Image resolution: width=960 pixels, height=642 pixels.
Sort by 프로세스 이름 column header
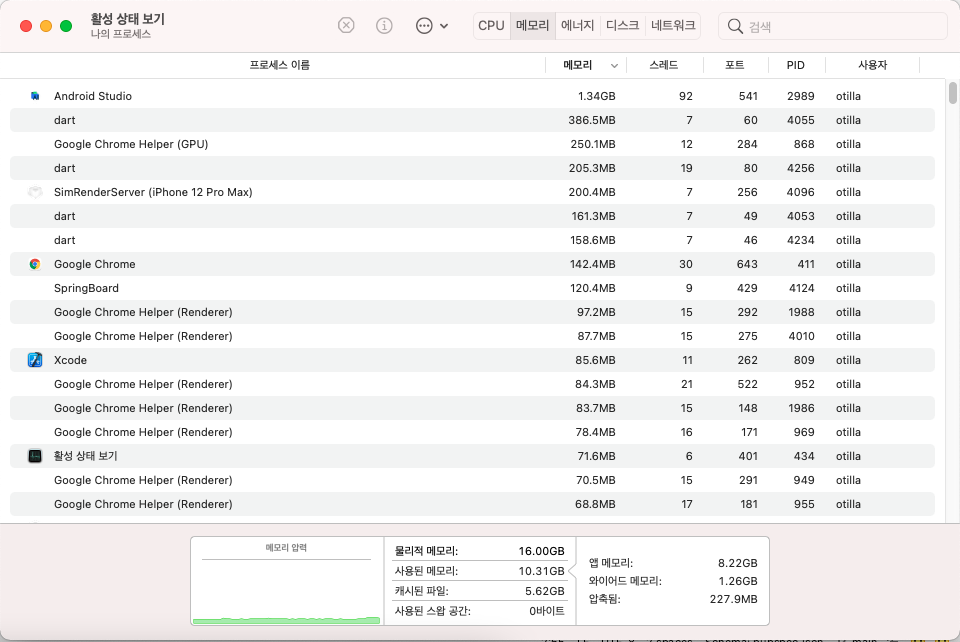(279, 65)
